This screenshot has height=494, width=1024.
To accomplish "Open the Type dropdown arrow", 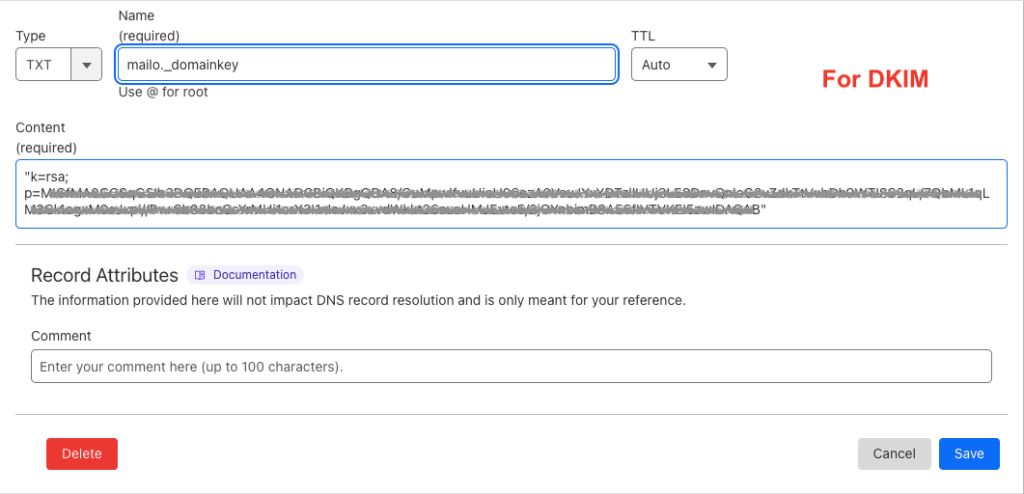I will click(x=88, y=65).
